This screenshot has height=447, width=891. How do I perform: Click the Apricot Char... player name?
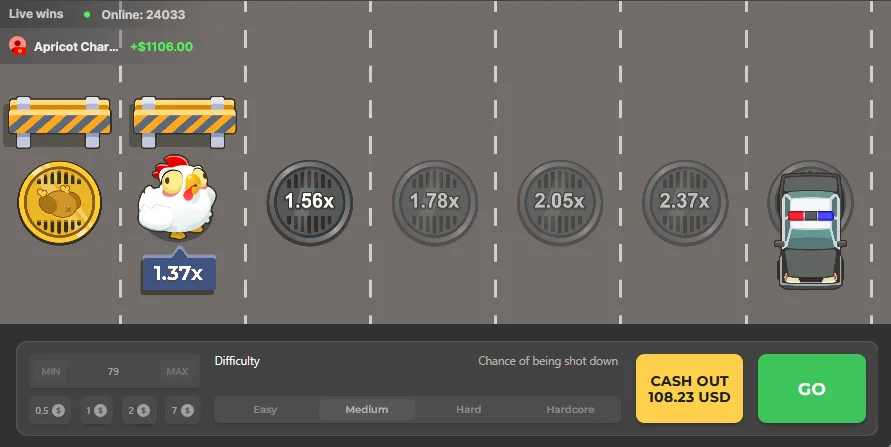point(76,47)
